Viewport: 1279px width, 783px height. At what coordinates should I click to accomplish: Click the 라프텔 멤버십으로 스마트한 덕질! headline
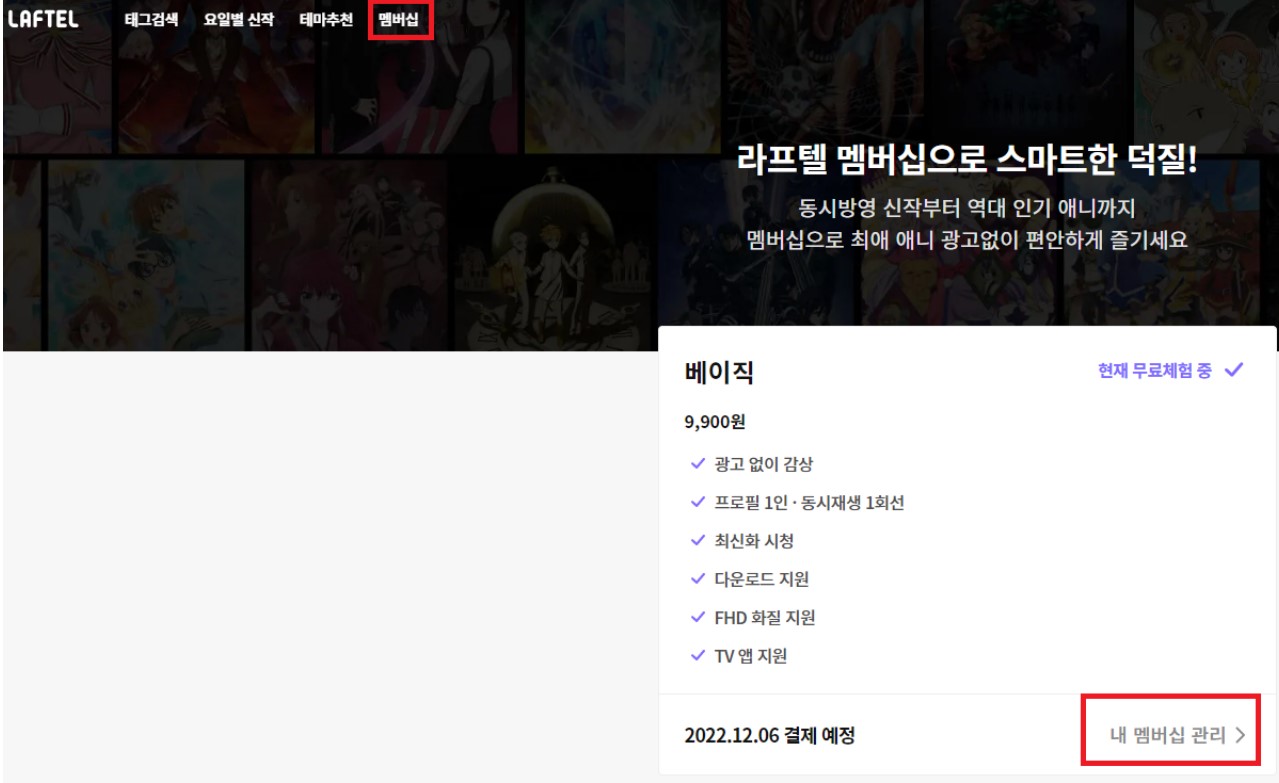pyautogui.click(x=967, y=161)
